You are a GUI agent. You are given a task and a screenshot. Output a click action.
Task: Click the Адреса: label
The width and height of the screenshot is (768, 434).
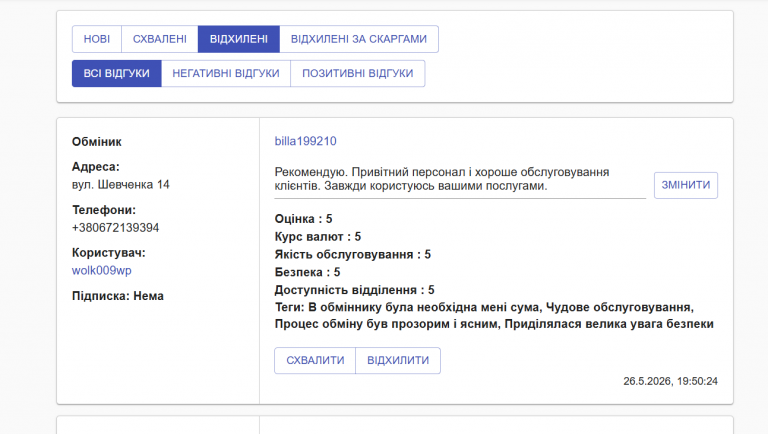click(96, 167)
